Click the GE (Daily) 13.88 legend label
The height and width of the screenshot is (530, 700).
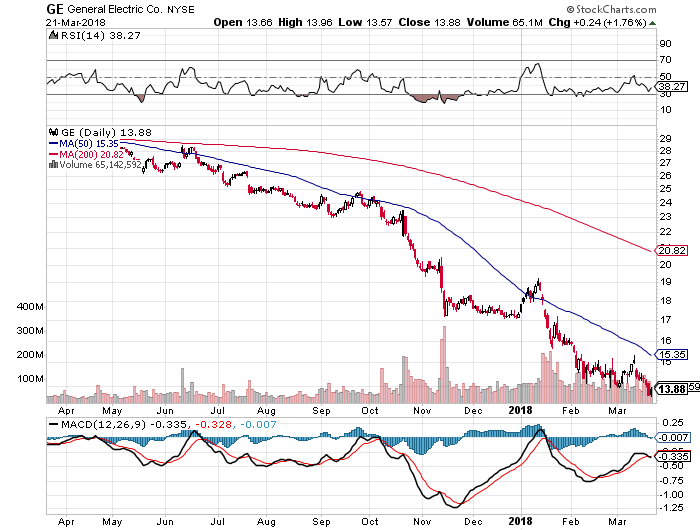click(x=106, y=132)
